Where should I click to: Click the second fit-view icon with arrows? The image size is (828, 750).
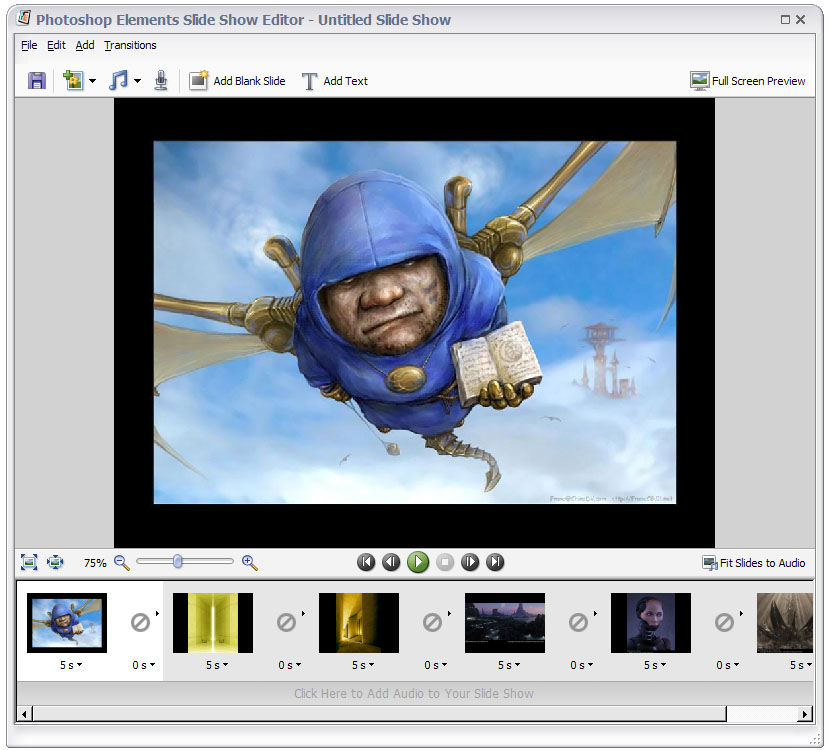(x=55, y=562)
